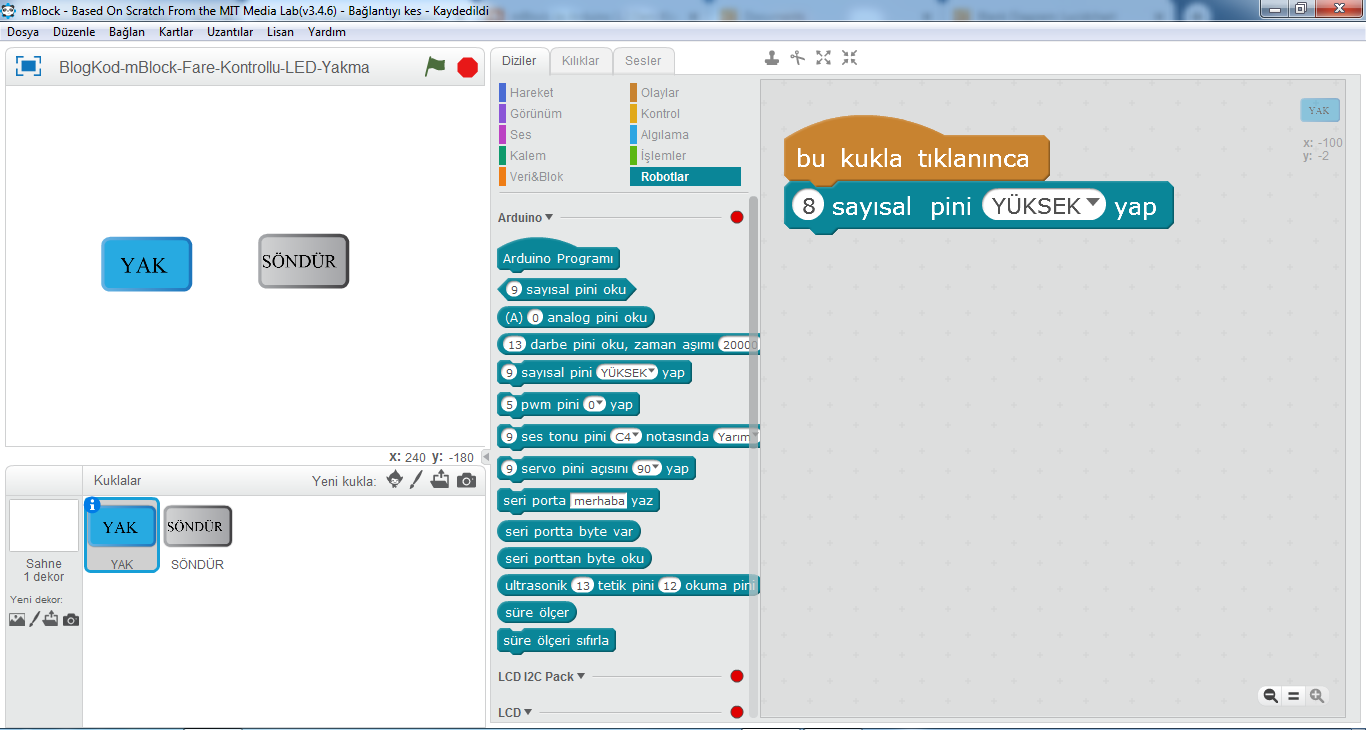The height and width of the screenshot is (730, 1366).
Task: Select the Robotlar category
Action: point(685,177)
